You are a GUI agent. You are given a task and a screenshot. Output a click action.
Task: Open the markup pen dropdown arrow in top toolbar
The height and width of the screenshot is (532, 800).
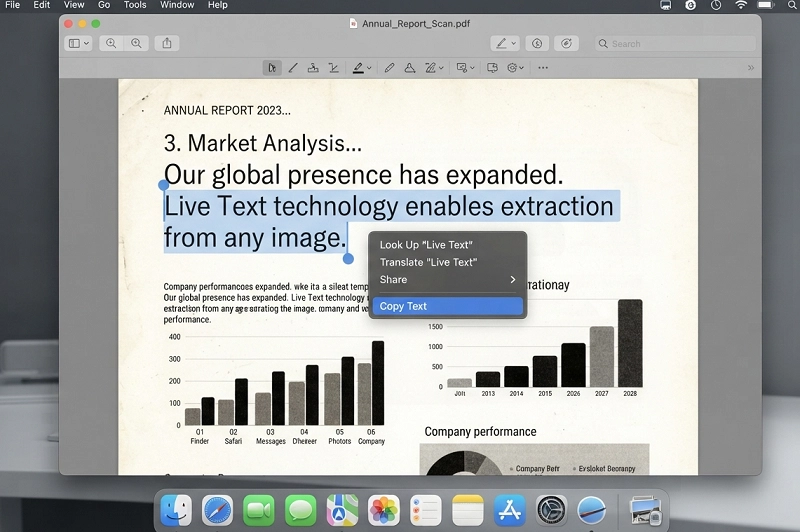pyautogui.click(x=514, y=43)
